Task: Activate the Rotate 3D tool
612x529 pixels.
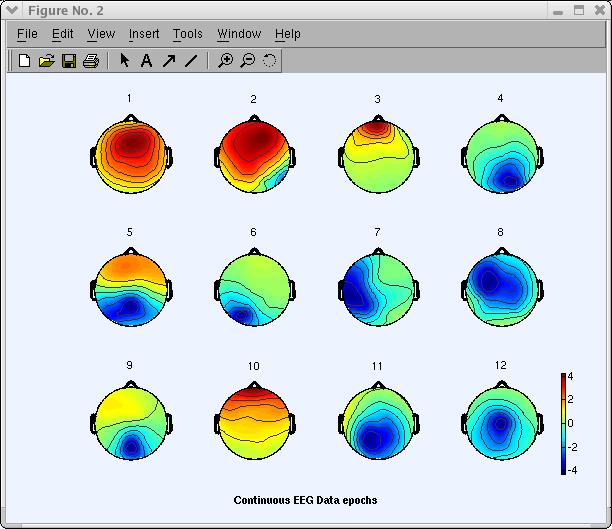Action: tap(269, 61)
